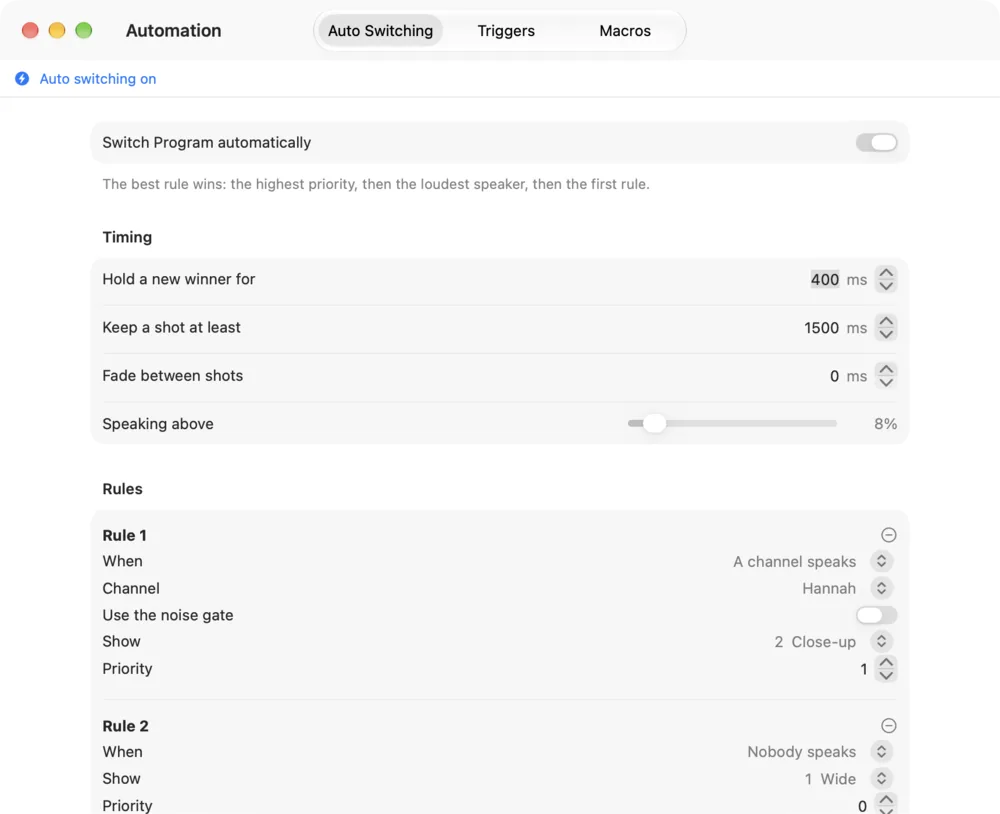
Task: Increase Hold a new winner for value
Action: coord(886,273)
